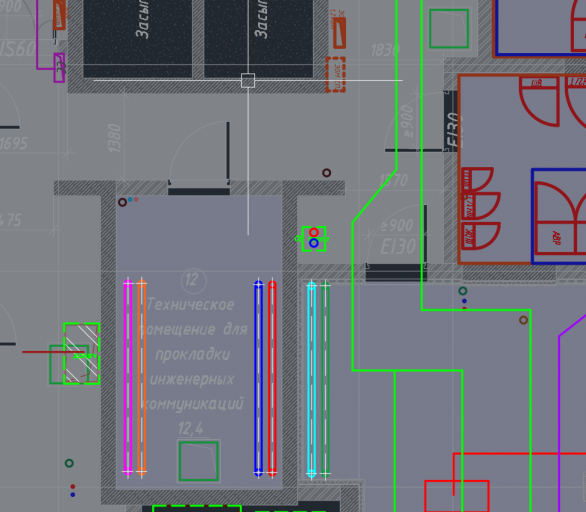The width and height of the screenshot is (586, 512).
Task: Click the red circle inside the green riser box
Action: [x=314, y=232]
